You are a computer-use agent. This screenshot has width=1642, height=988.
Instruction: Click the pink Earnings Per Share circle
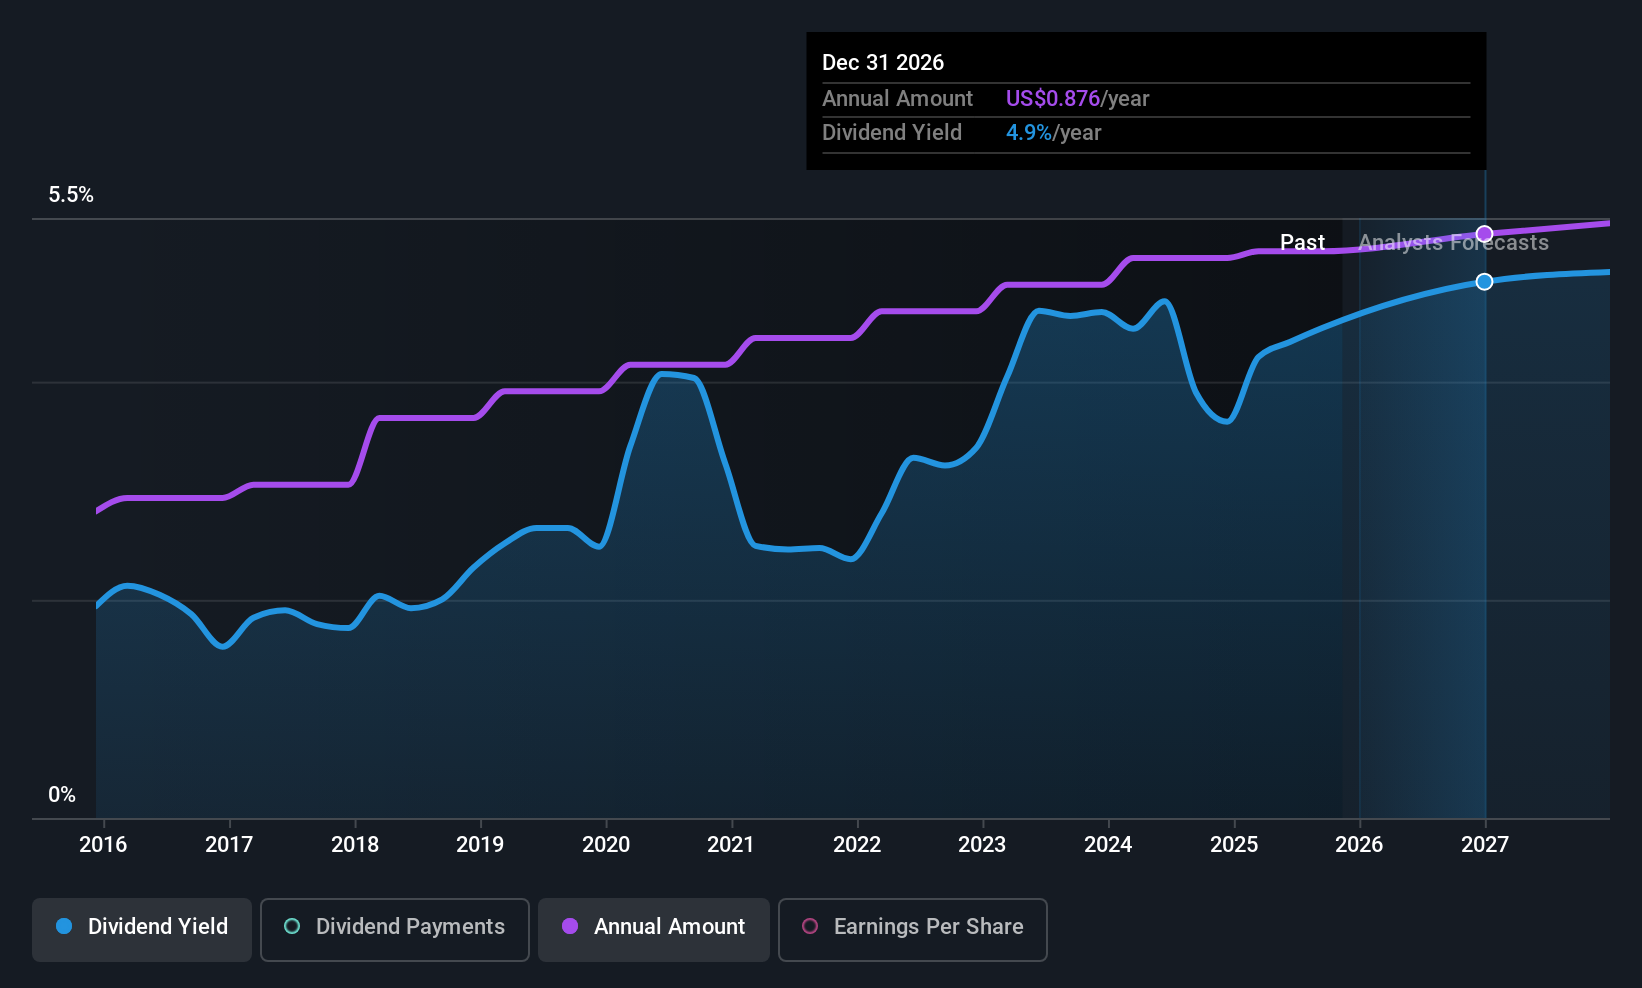(810, 926)
